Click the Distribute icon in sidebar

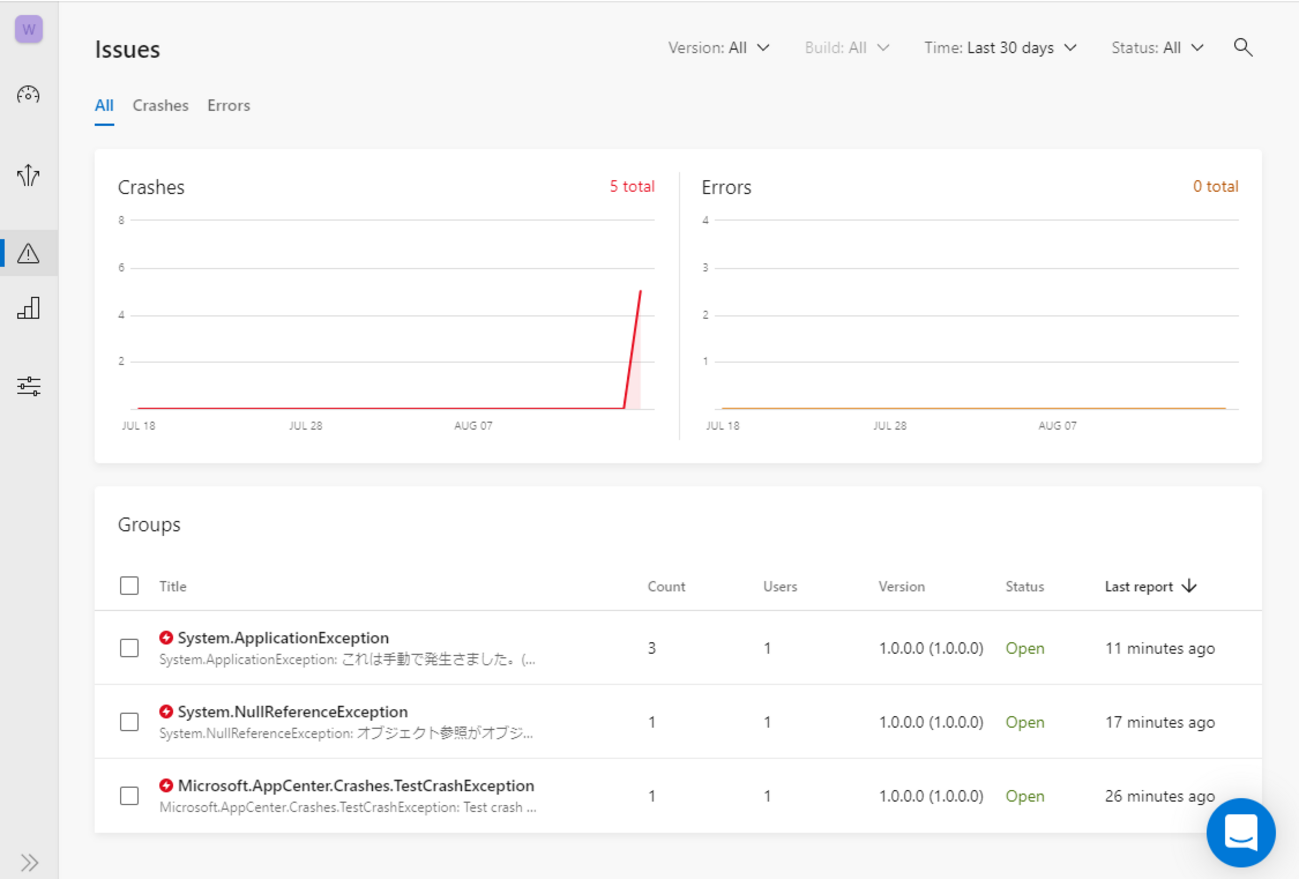[28, 176]
